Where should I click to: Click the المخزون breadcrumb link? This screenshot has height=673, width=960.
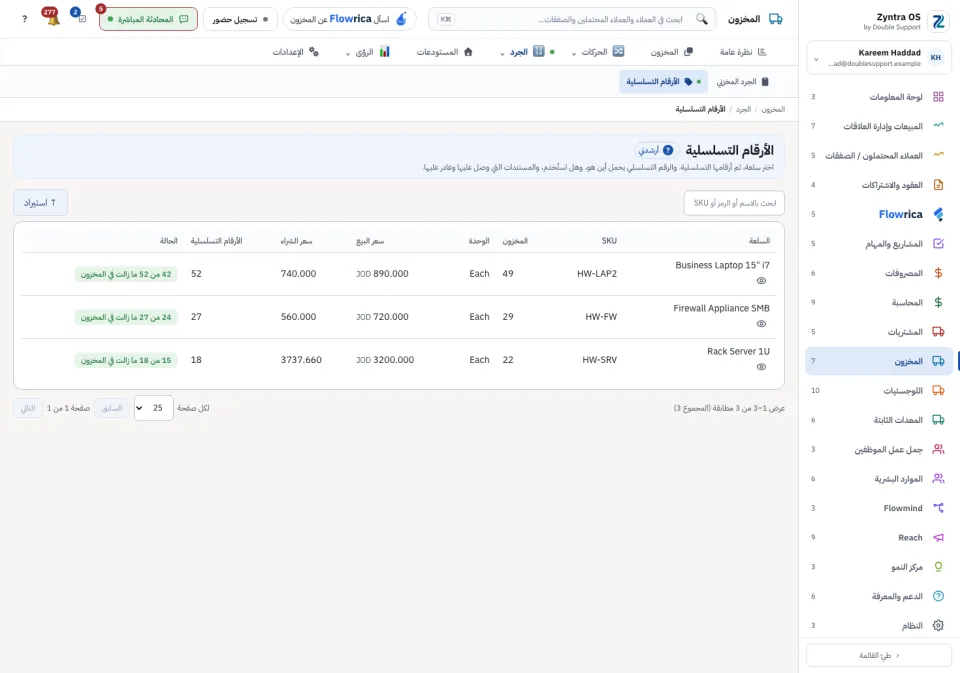[773, 109]
